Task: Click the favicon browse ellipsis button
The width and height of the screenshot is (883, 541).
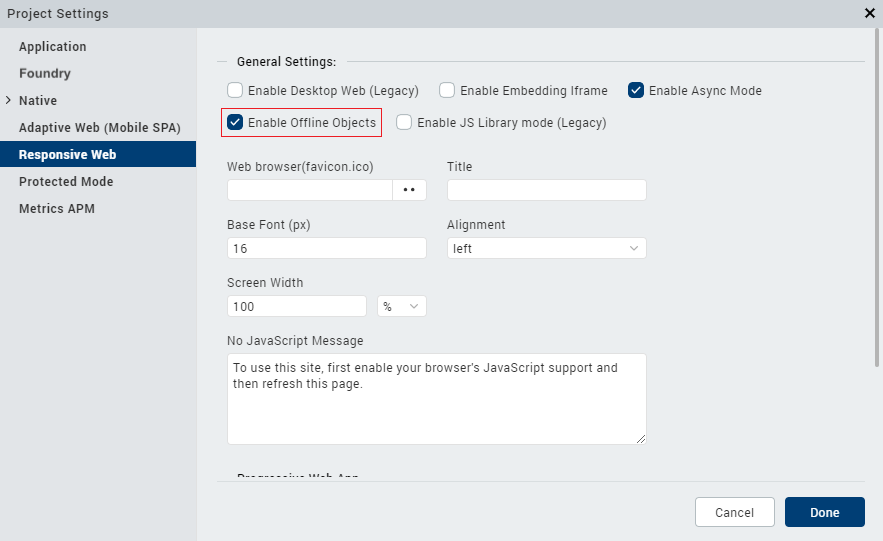Action: [409, 190]
